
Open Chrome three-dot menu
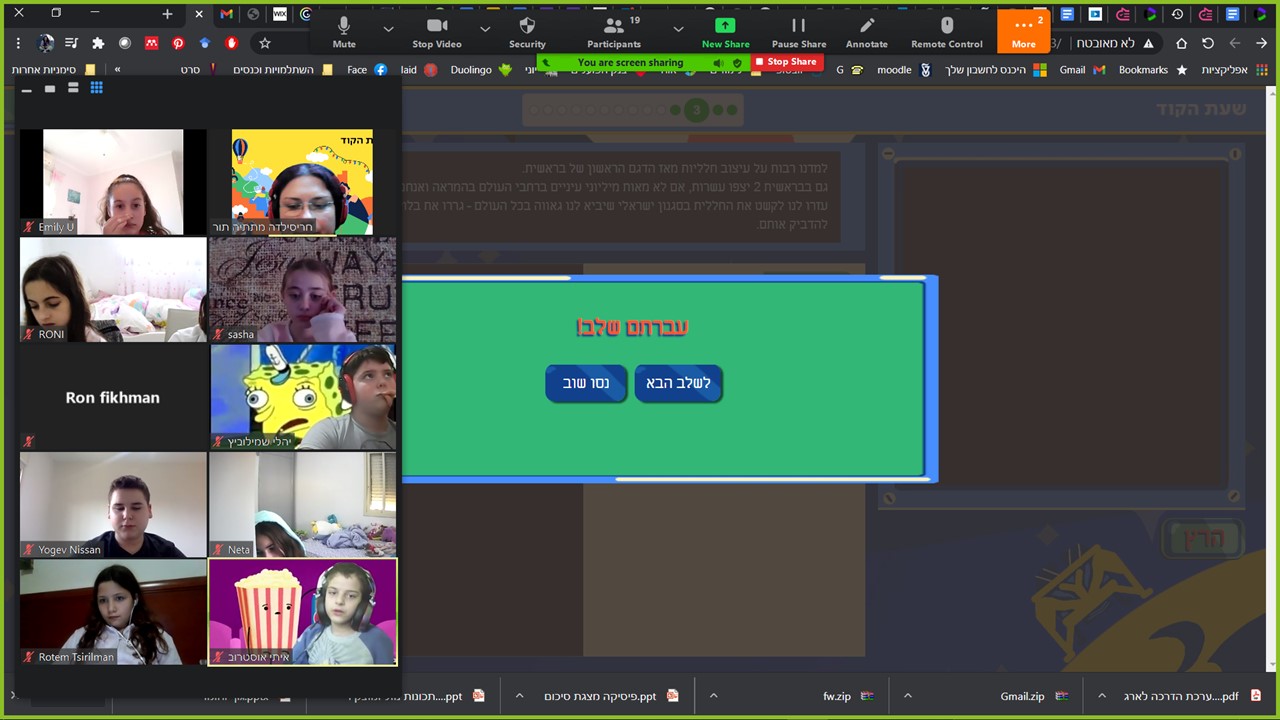[x=18, y=43]
